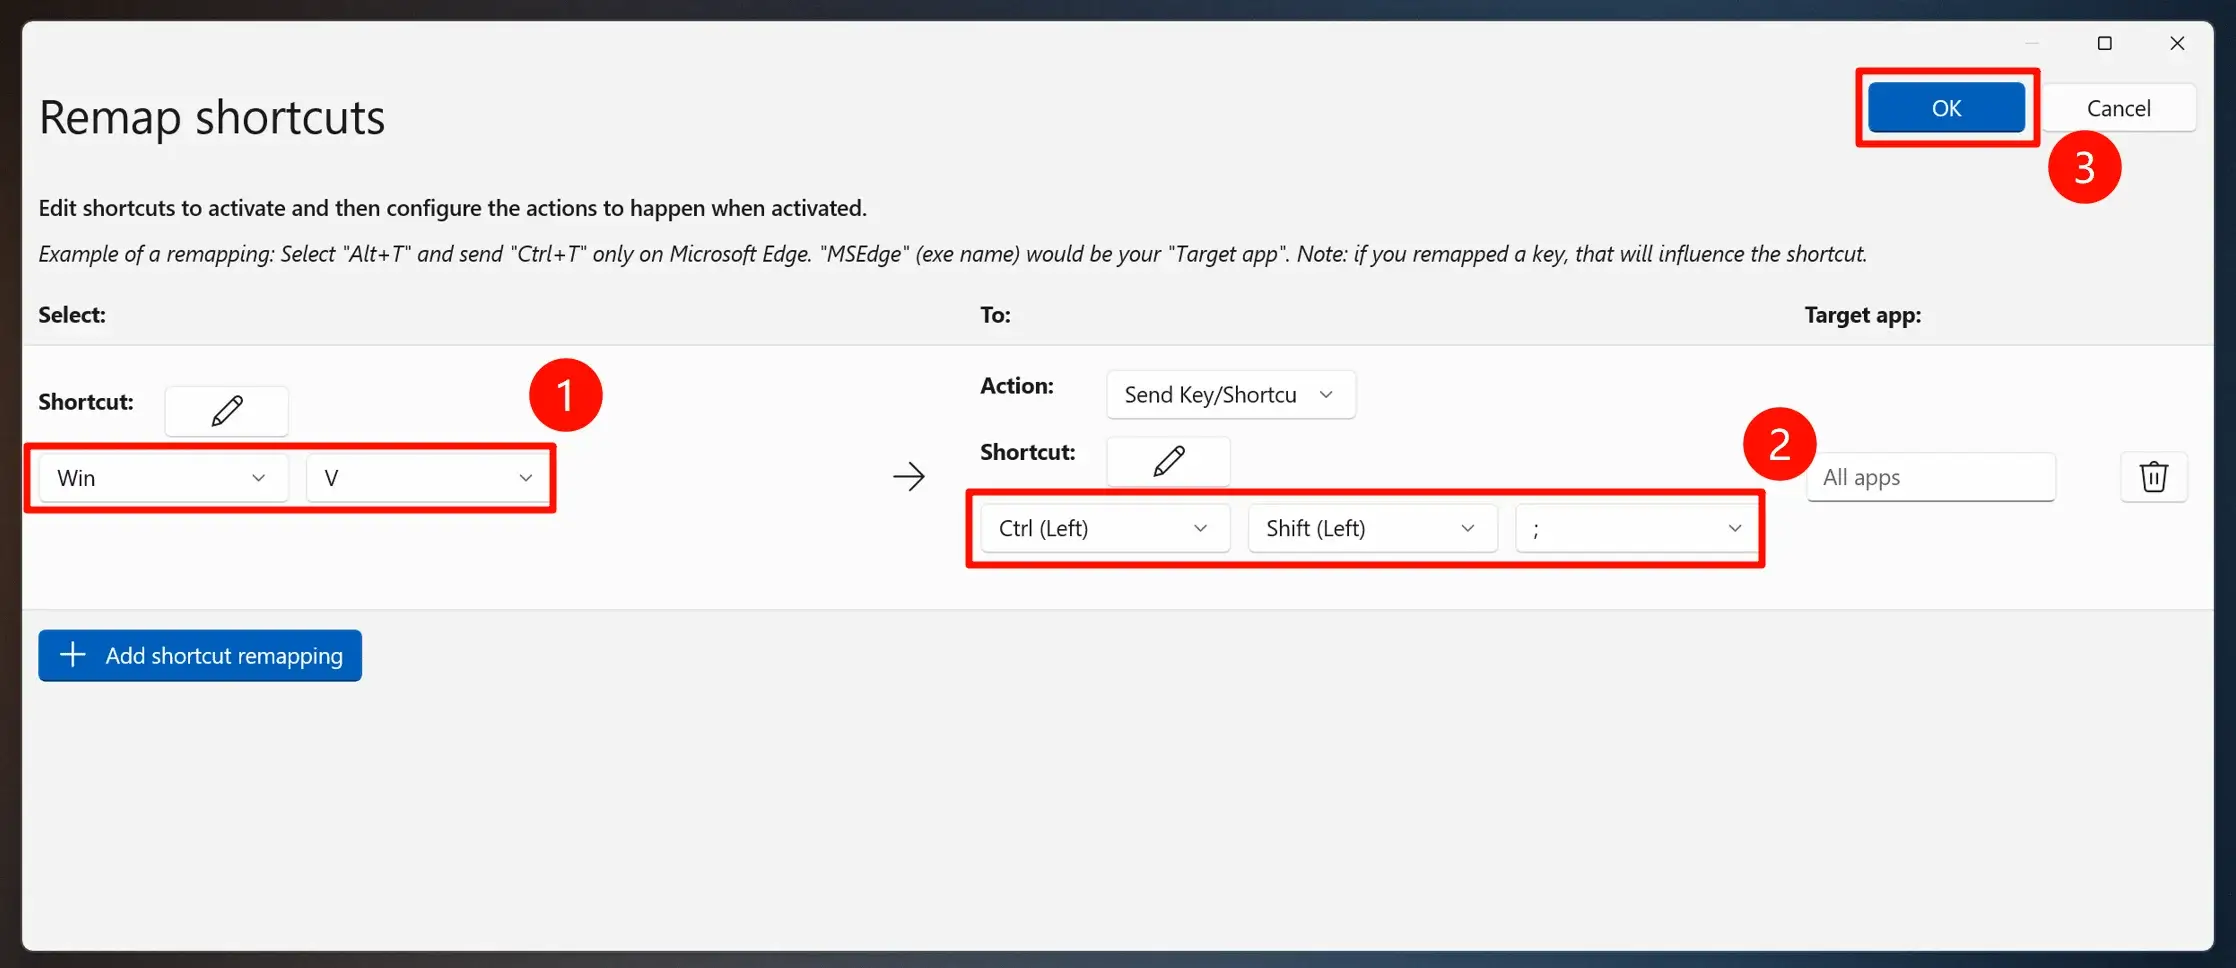Expand the semicolon key dropdown

[1637, 528]
